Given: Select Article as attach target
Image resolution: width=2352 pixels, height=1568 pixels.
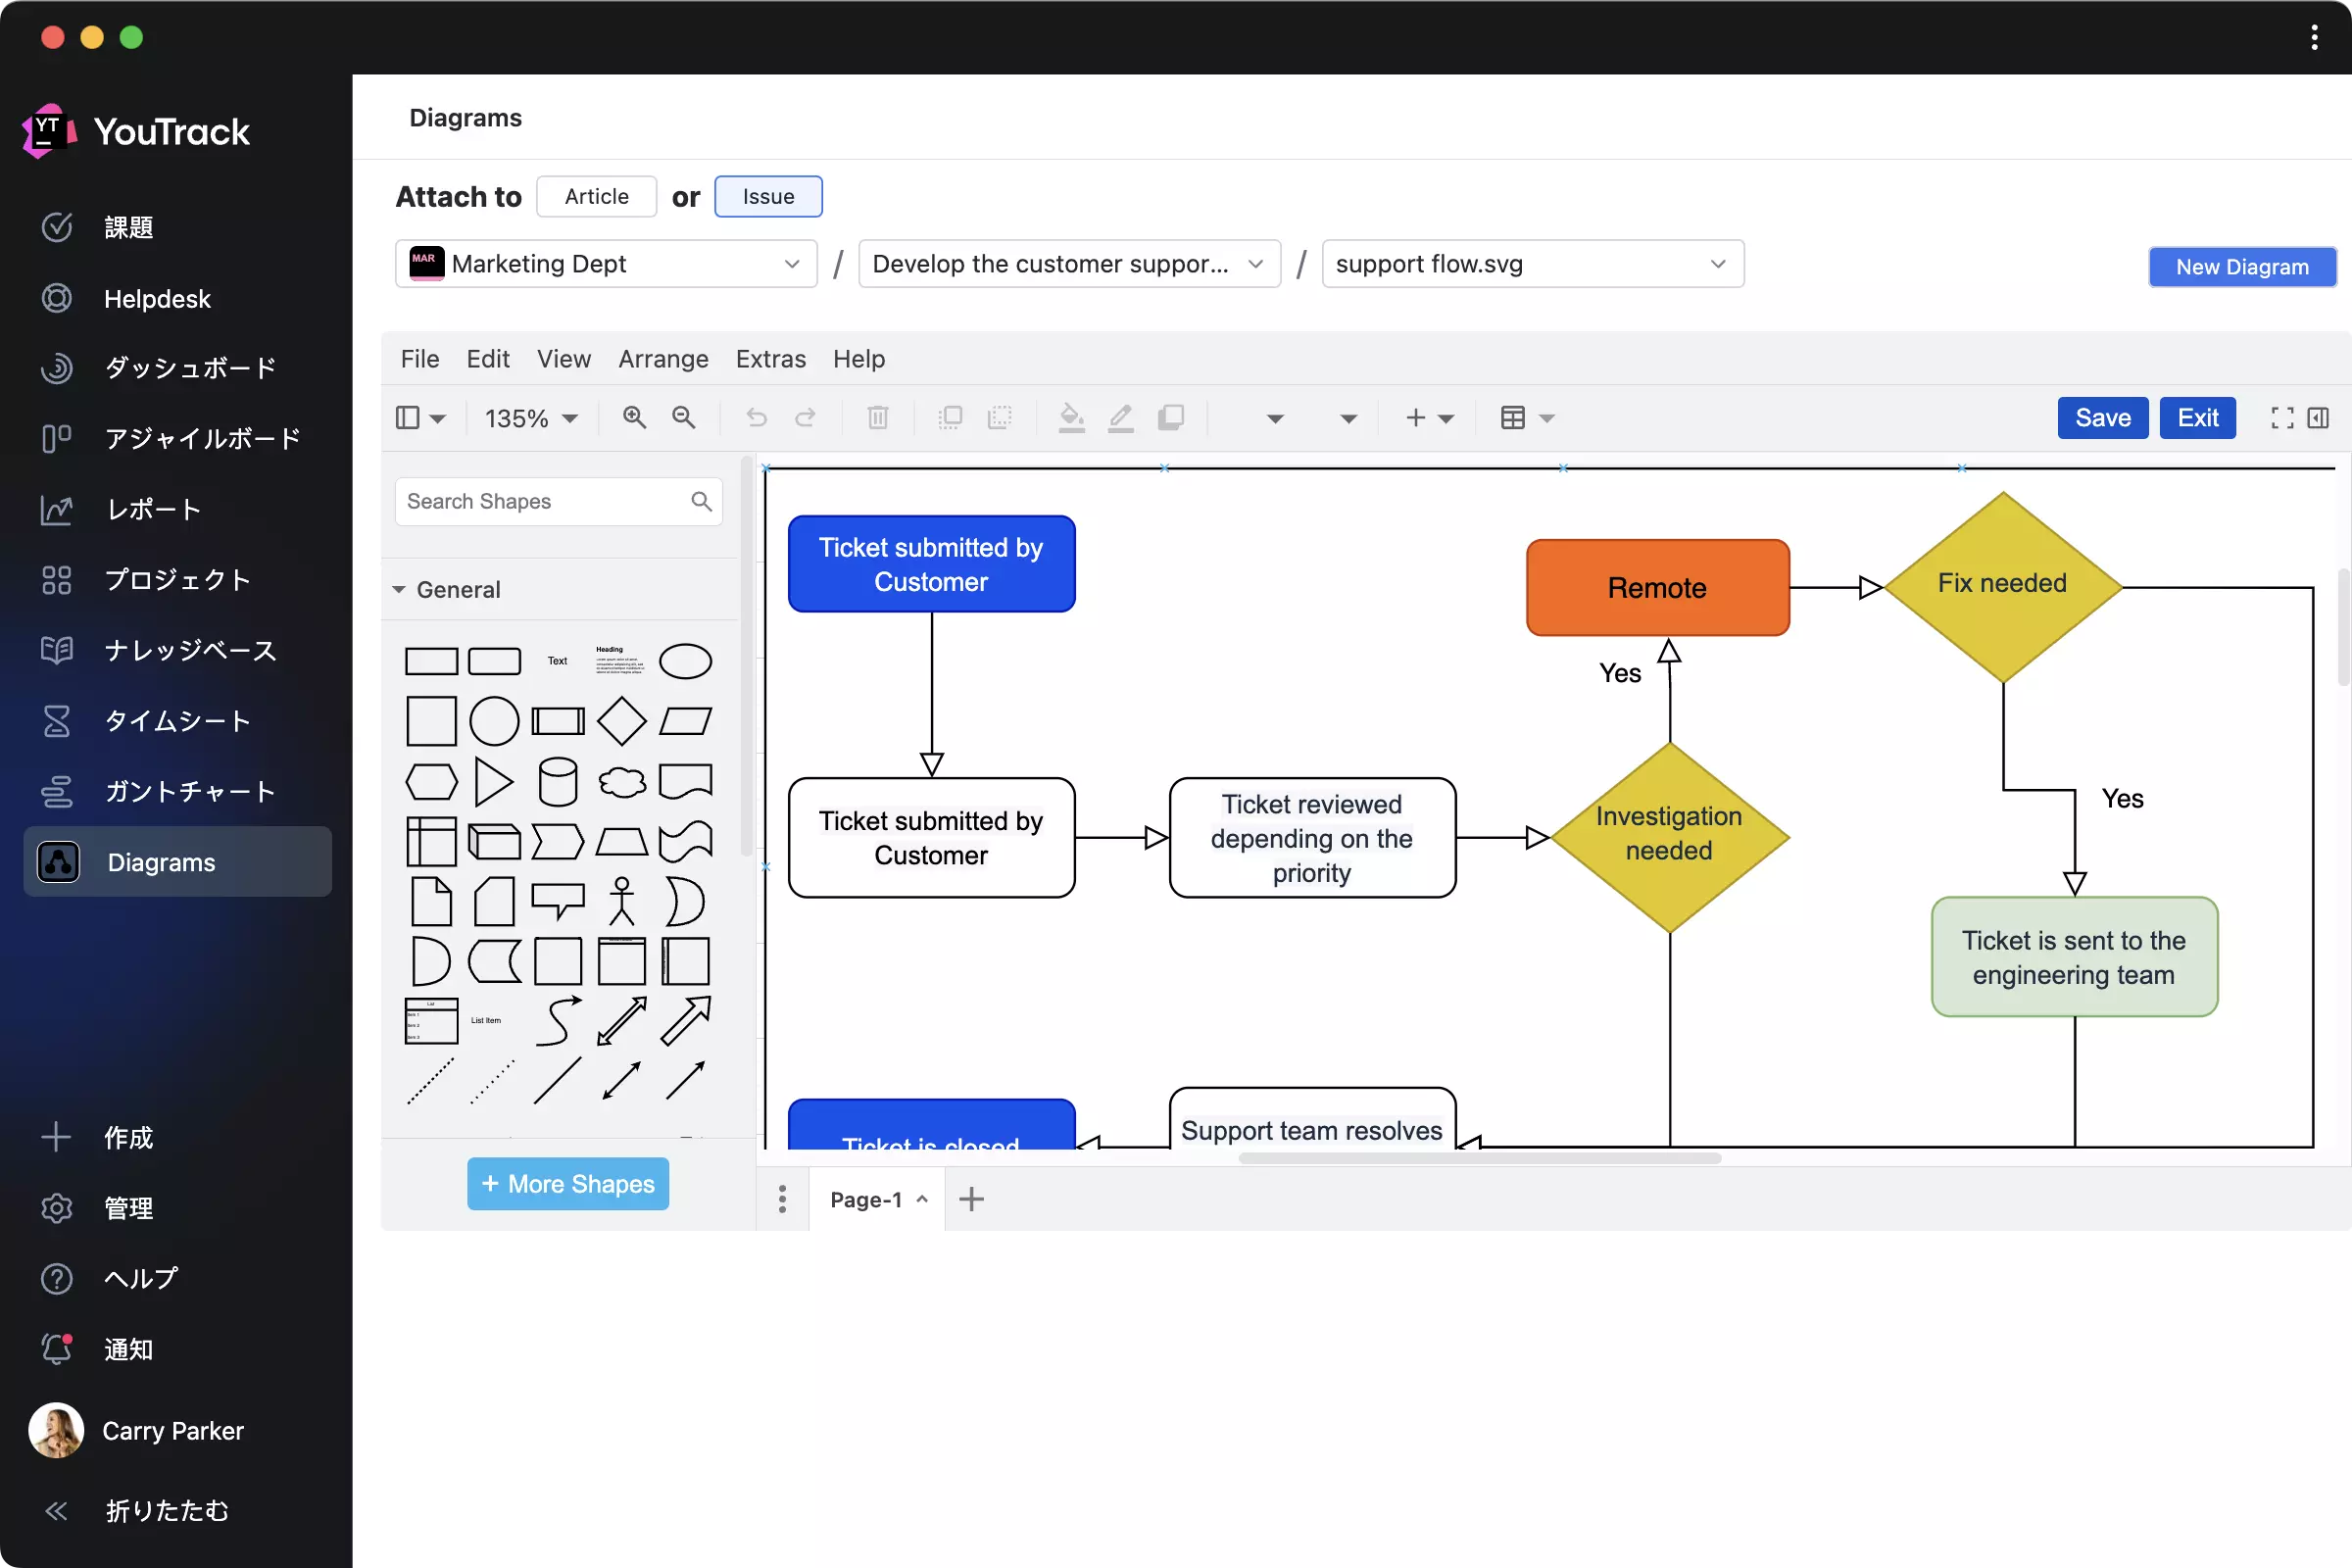Looking at the screenshot, I should (x=596, y=196).
